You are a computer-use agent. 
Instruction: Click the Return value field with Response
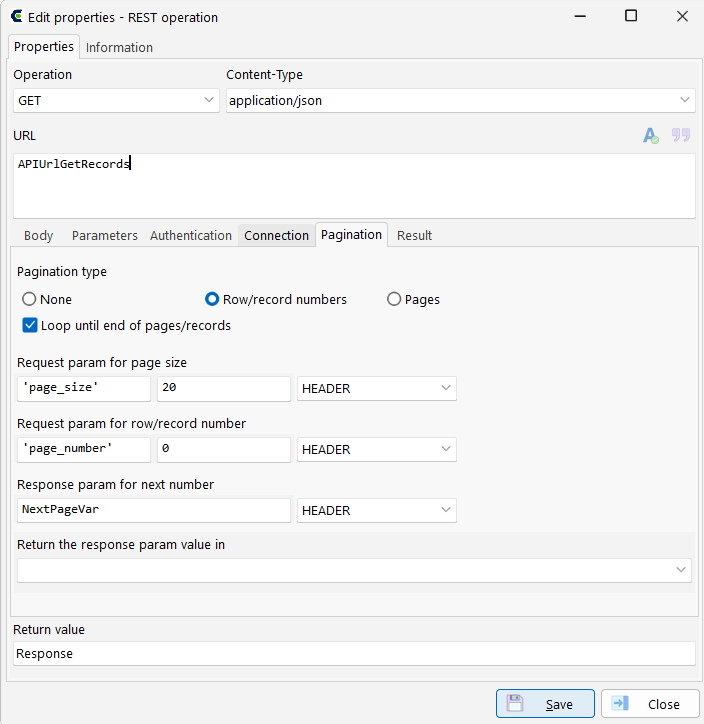354,653
